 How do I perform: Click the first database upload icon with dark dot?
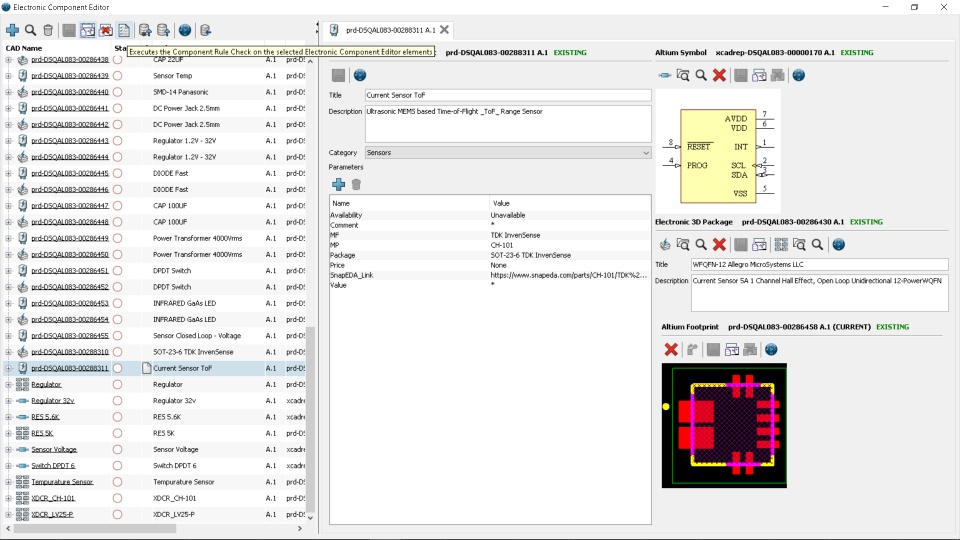[145, 30]
